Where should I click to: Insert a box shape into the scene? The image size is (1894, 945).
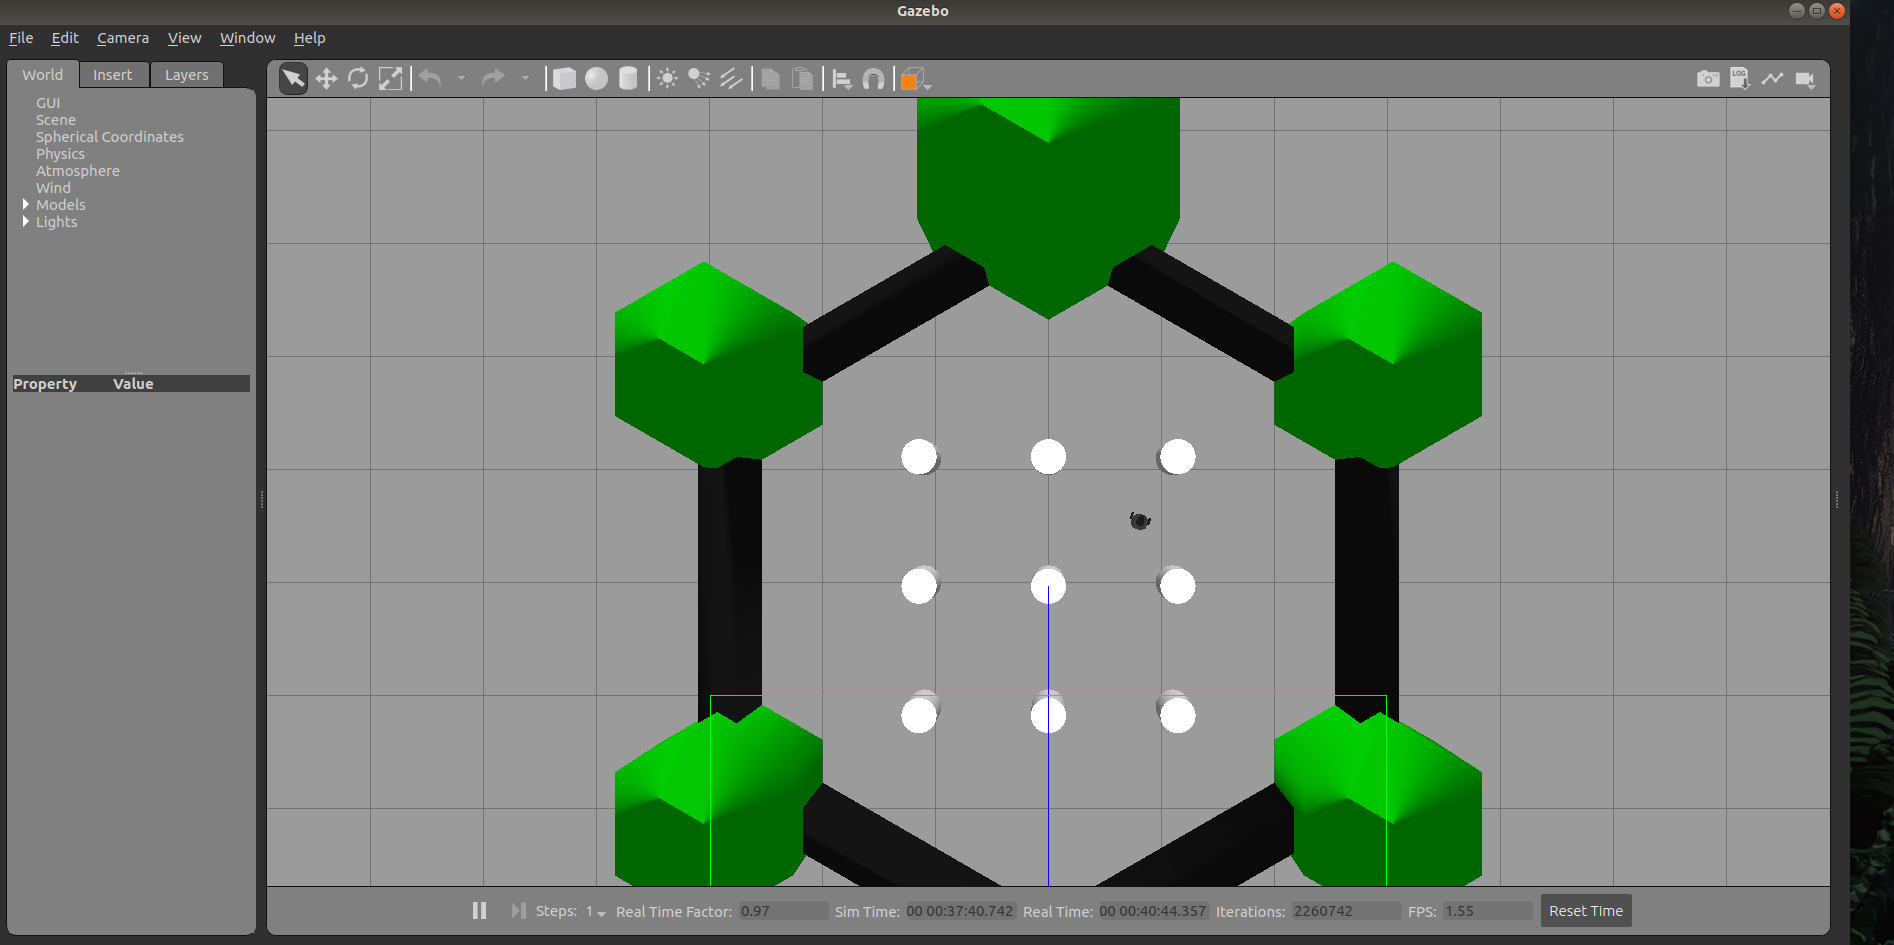pos(564,77)
